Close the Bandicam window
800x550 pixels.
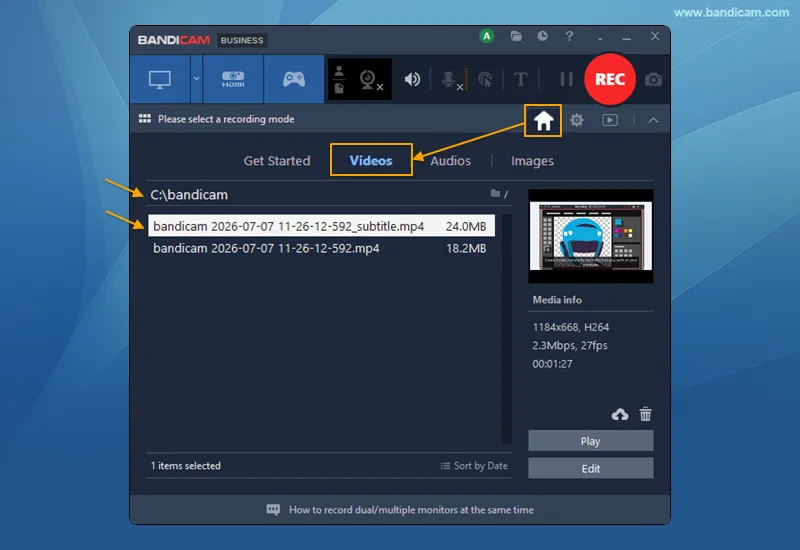tap(655, 36)
